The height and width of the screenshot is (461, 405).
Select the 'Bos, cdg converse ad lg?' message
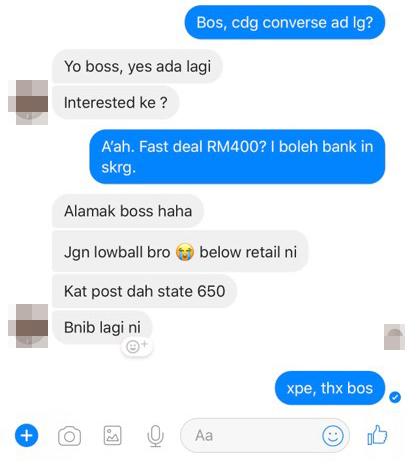click(x=285, y=22)
